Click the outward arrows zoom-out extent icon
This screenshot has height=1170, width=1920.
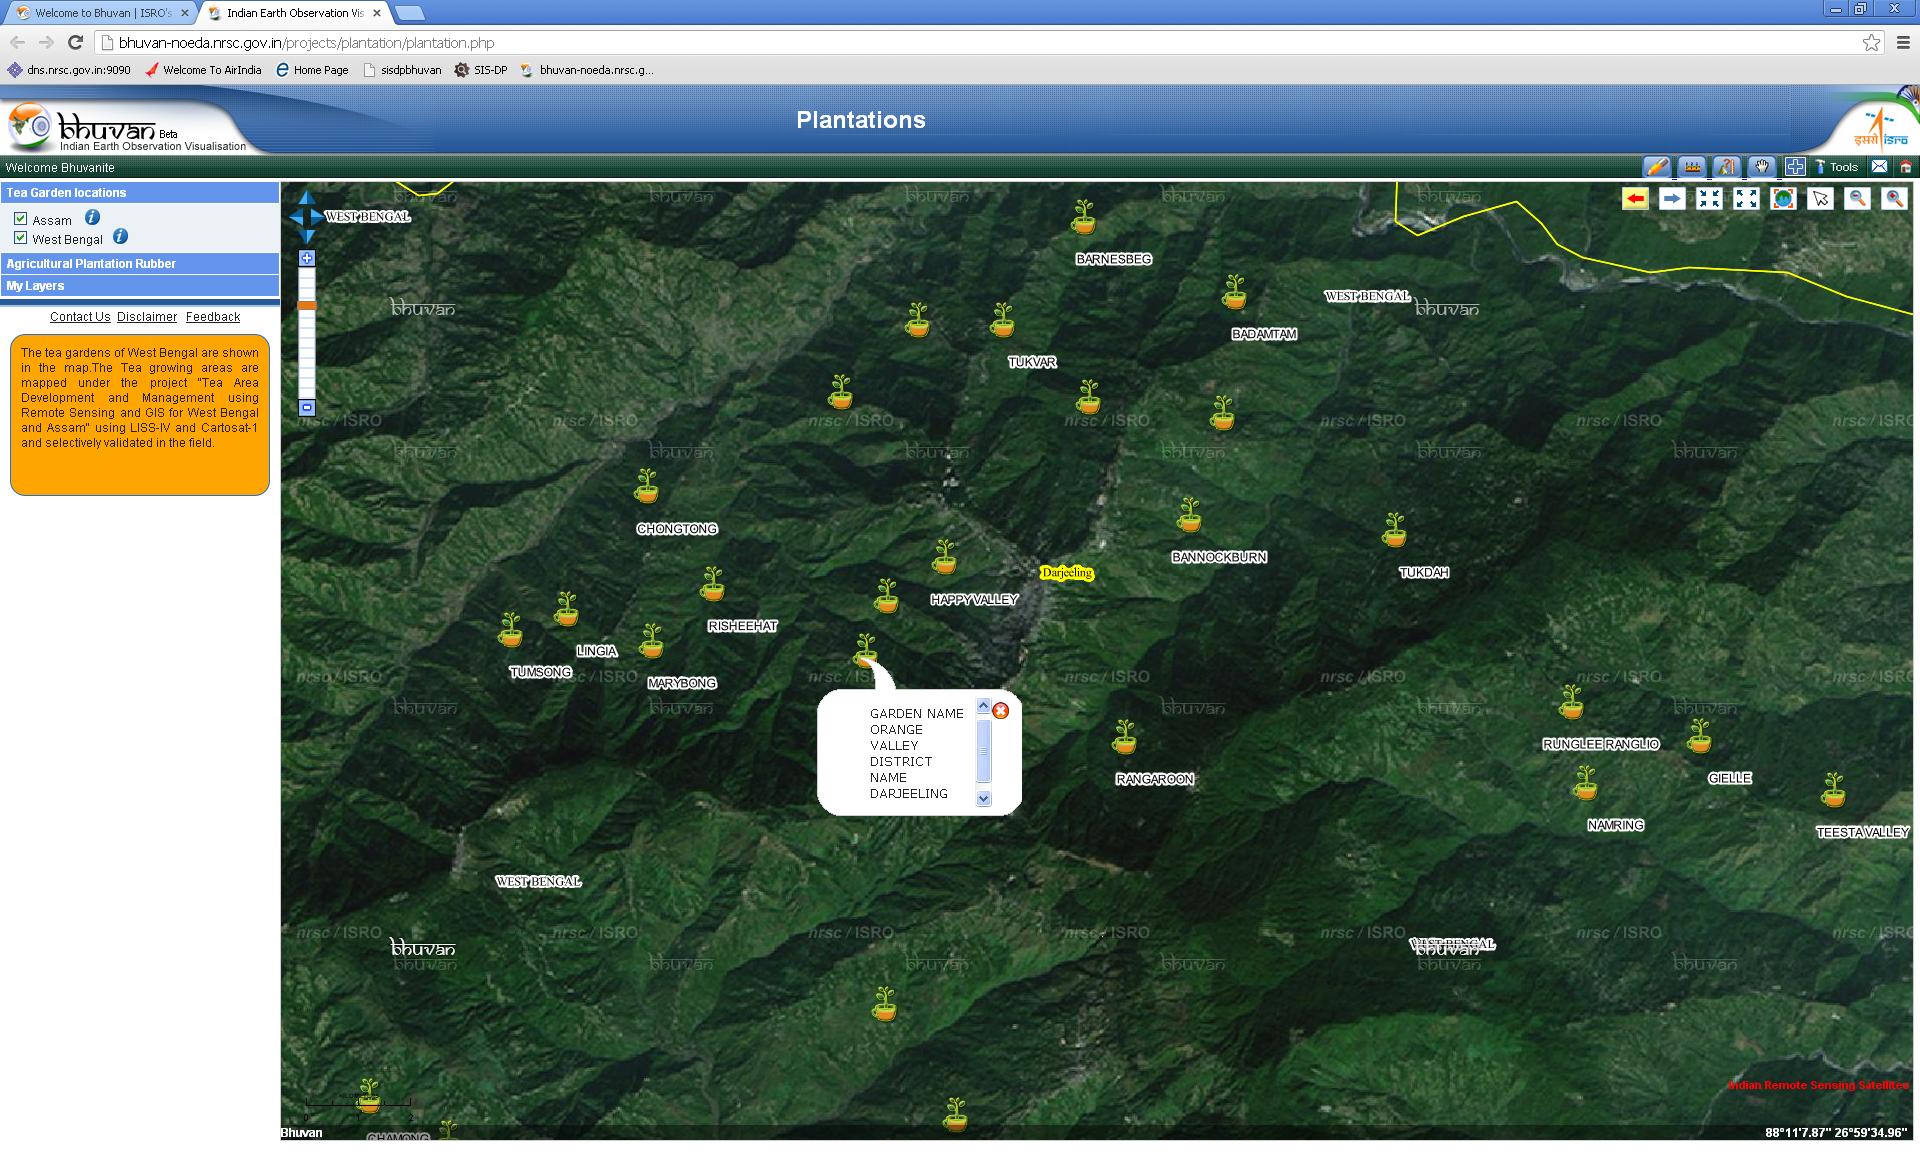coord(1746,199)
